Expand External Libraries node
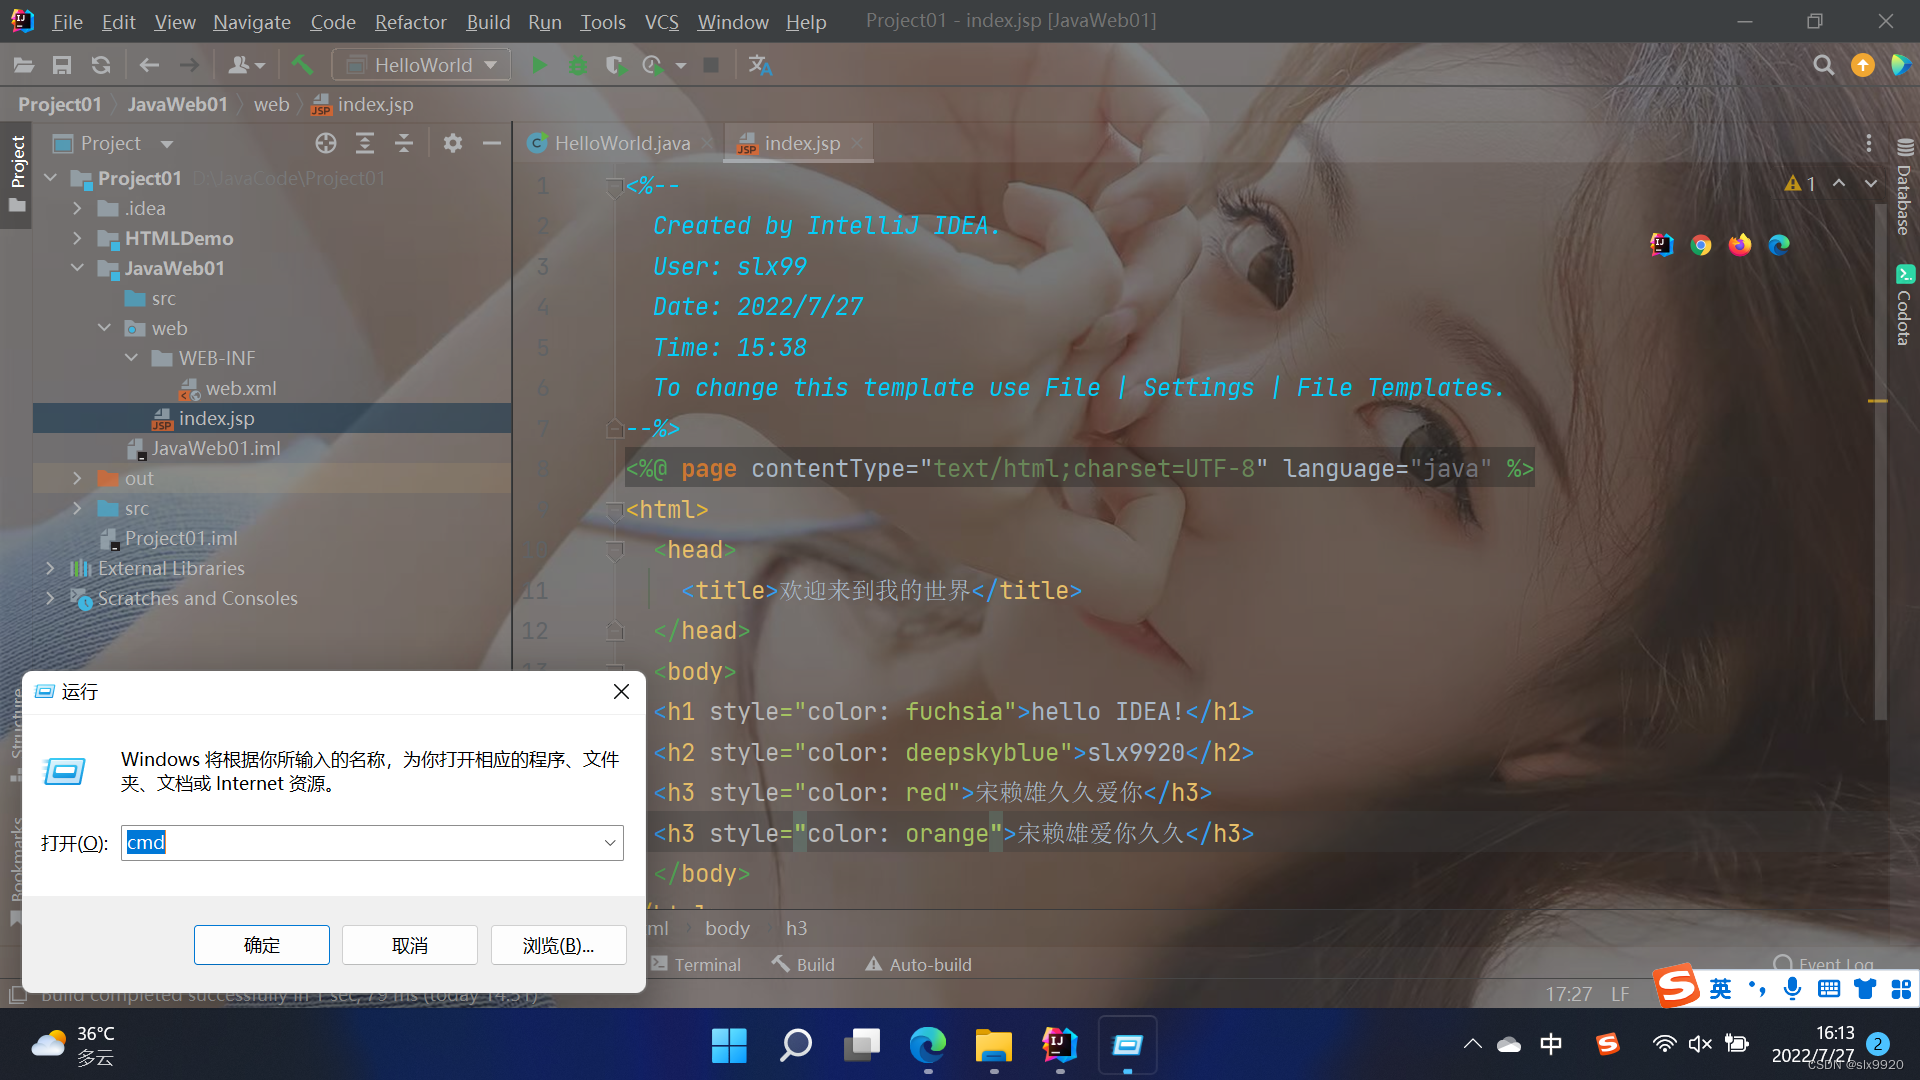Image resolution: width=1920 pixels, height=1080 pixels. point(50,568)
